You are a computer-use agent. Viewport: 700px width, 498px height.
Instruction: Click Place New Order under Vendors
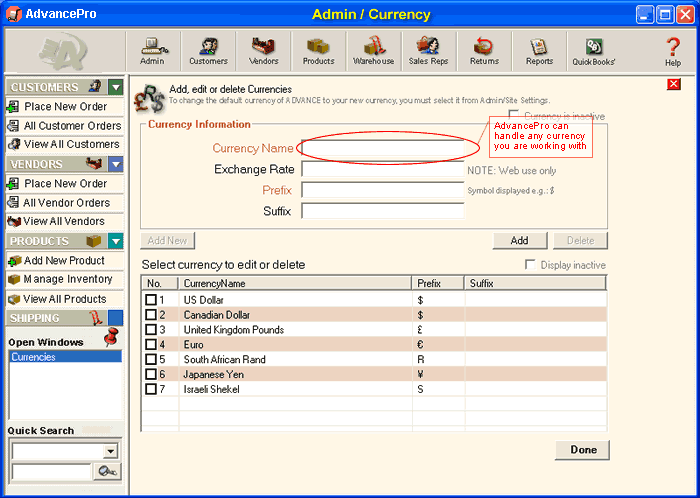point(65,183)
